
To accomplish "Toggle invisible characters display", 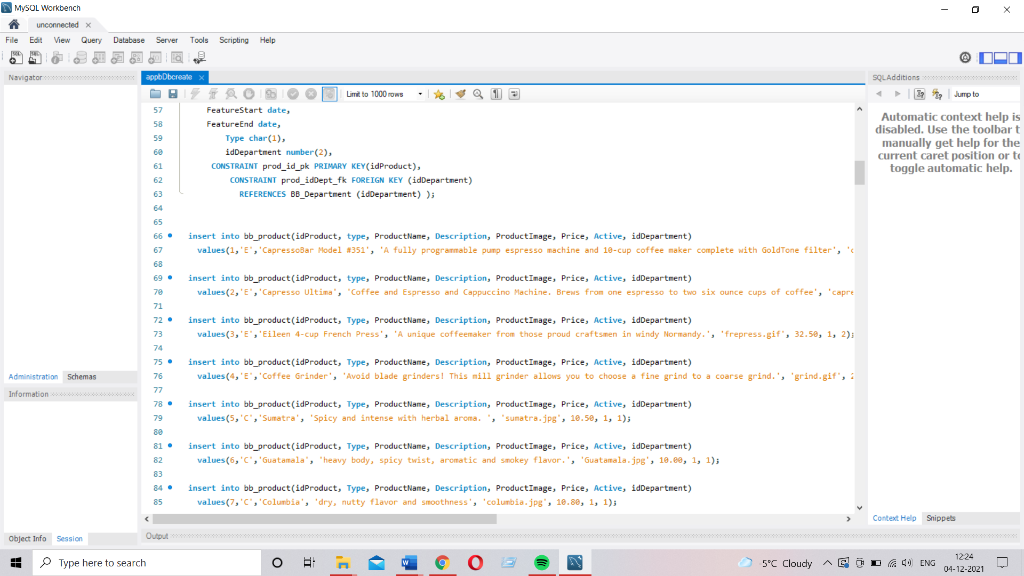I will click(x=496, y=94).
